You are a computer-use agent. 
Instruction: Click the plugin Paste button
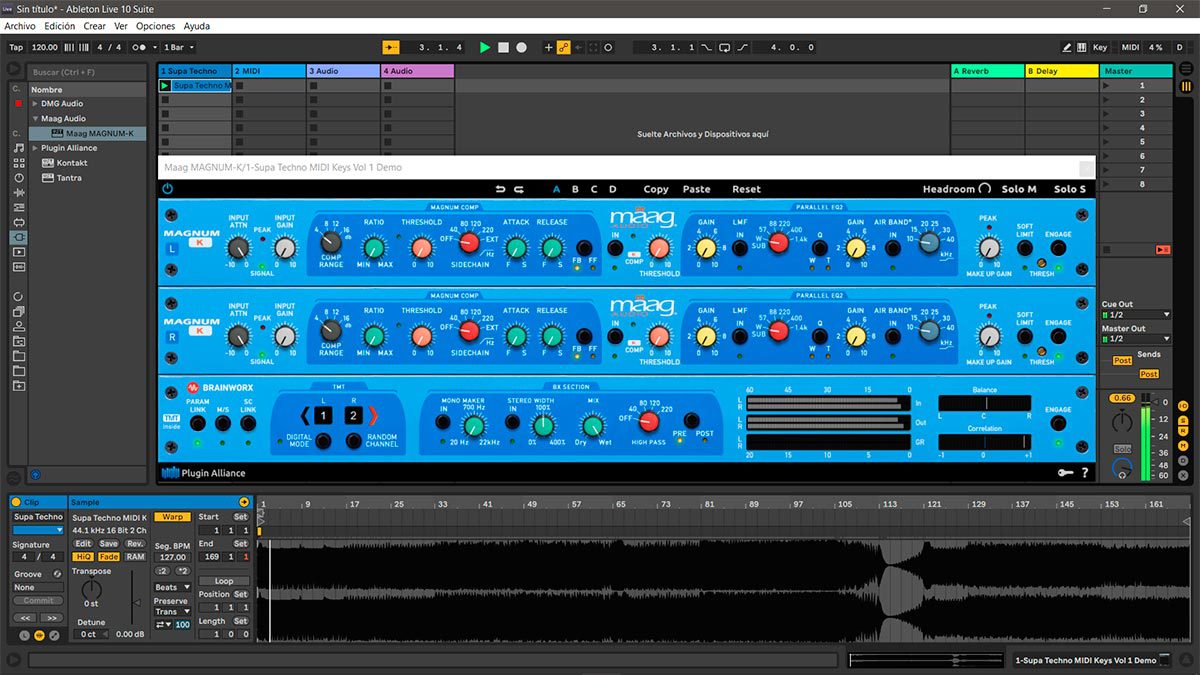(x=696, y=189)
